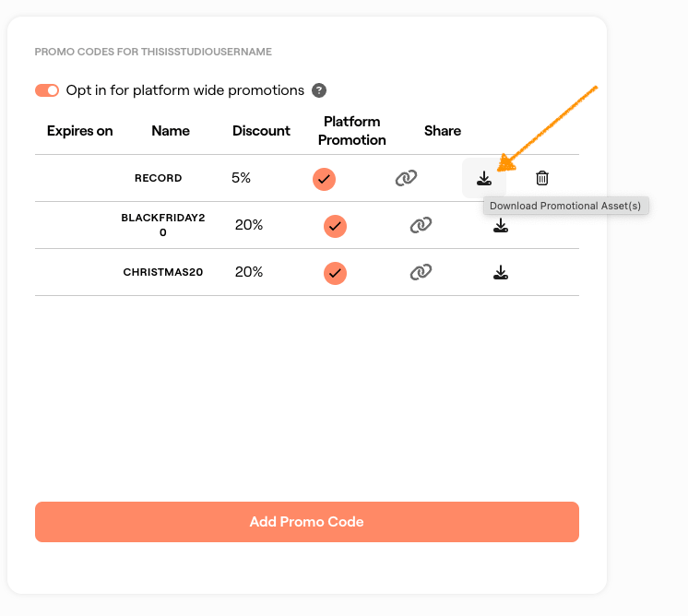Screen dimensions: 688x616
Task: Copy share link for RECORD code
Action: (x=406, y=178)
